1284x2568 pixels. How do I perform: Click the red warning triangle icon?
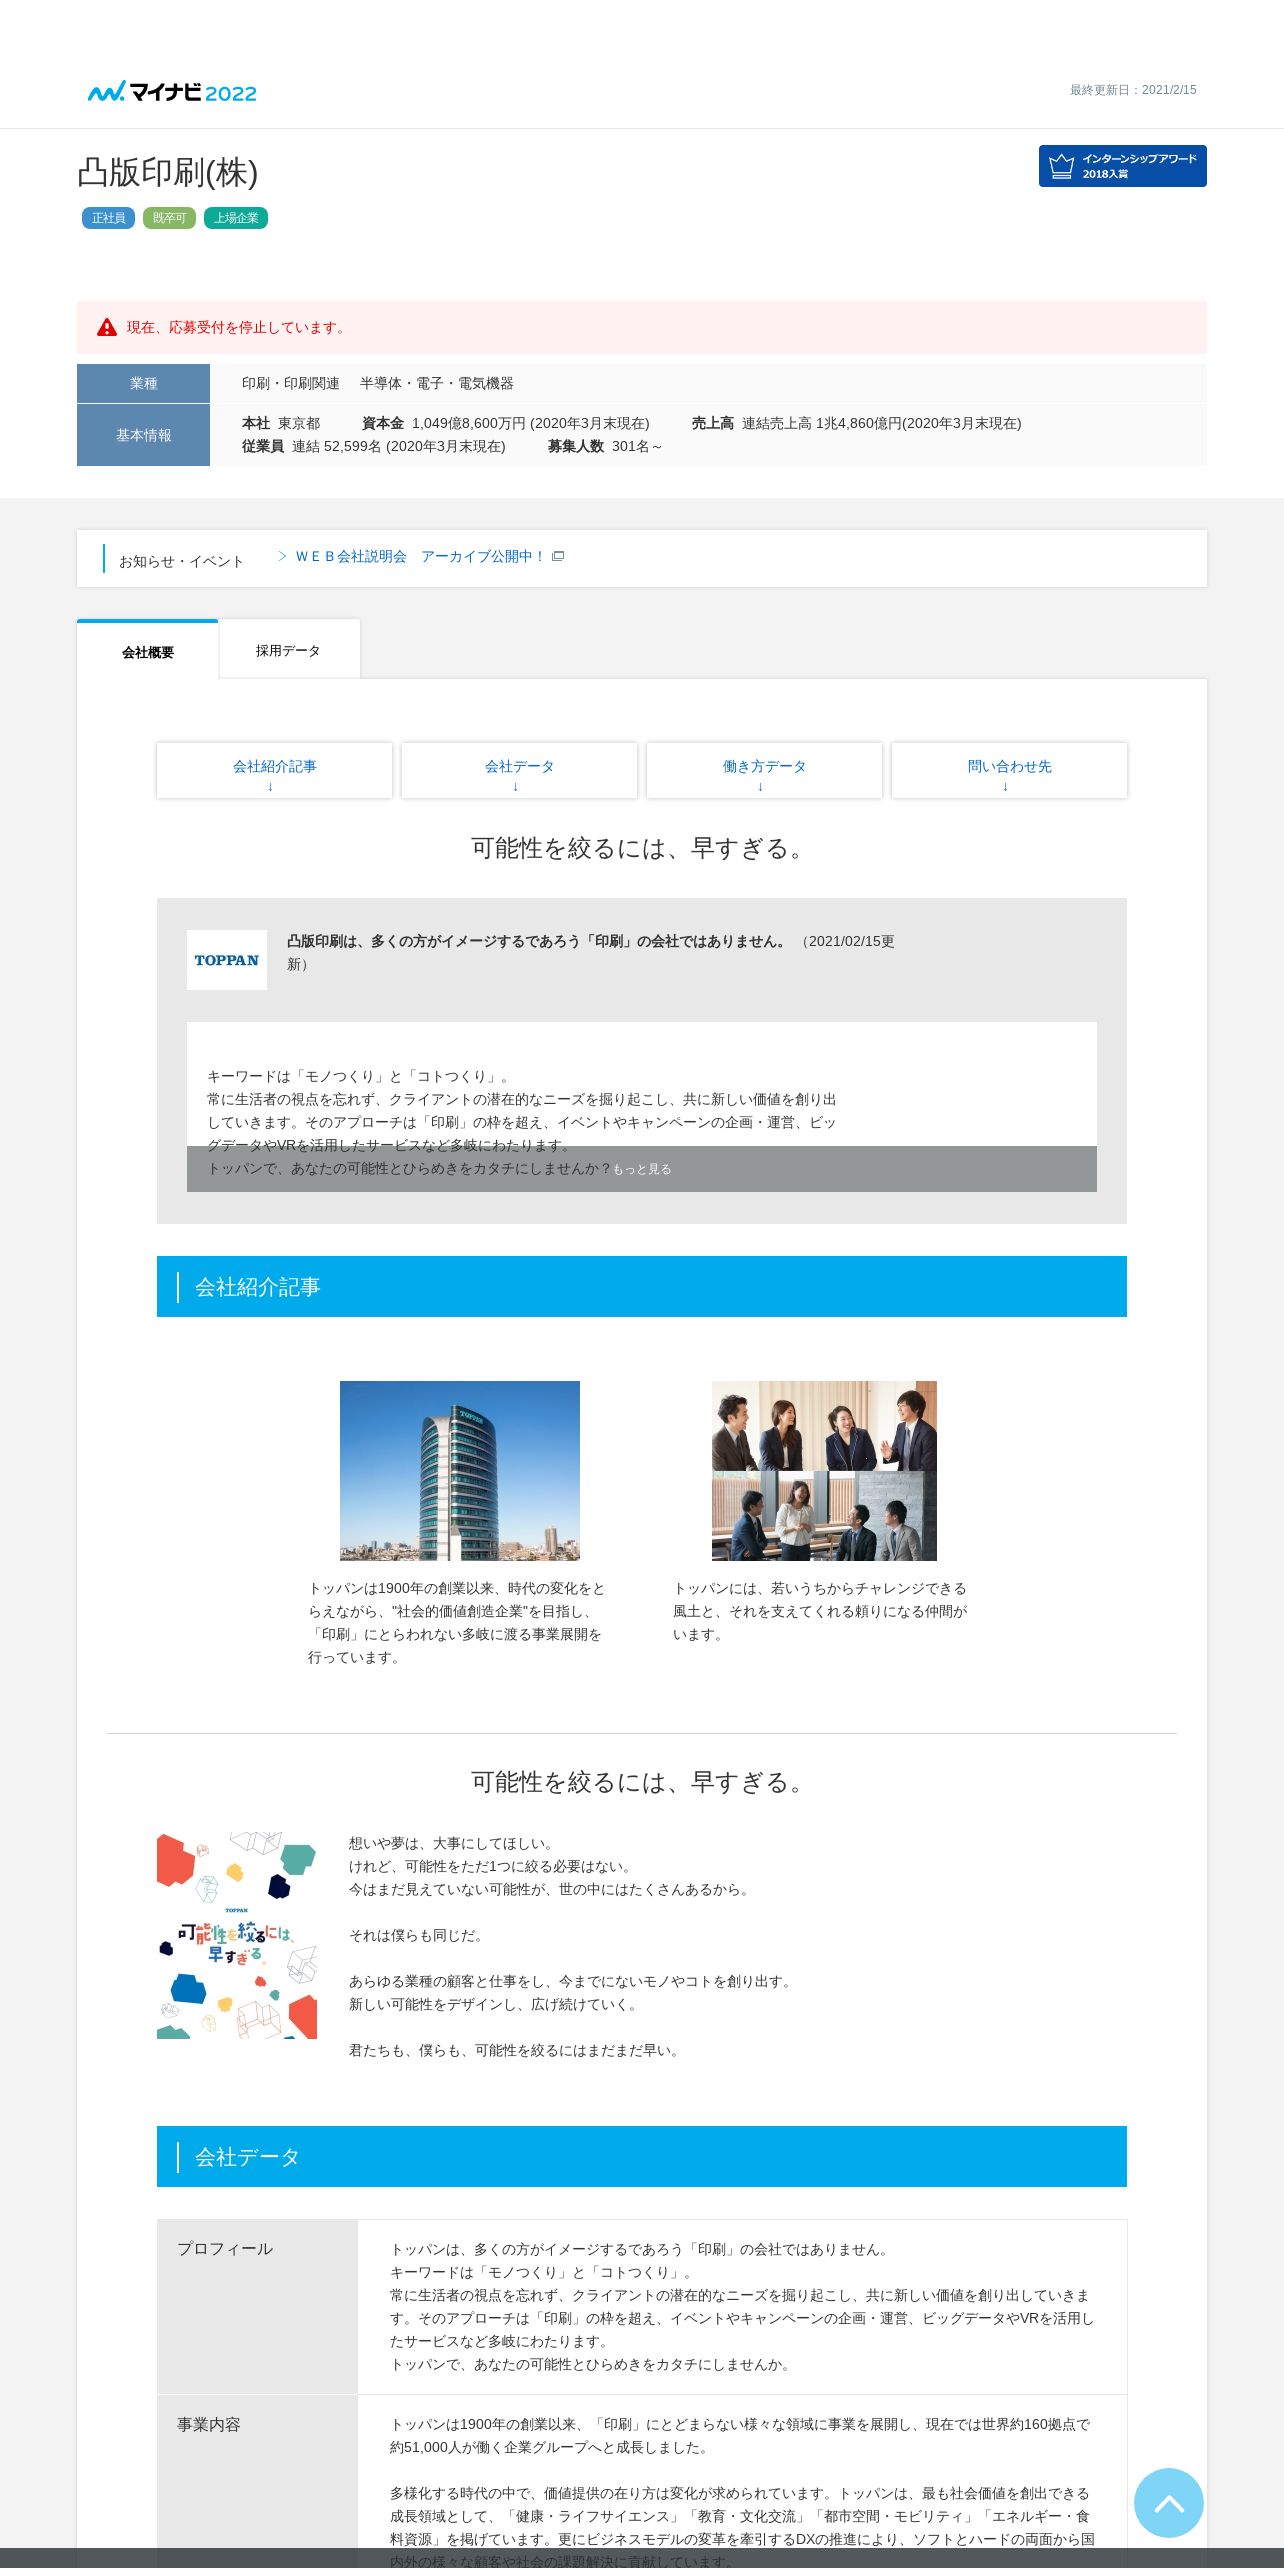point(107,327)
